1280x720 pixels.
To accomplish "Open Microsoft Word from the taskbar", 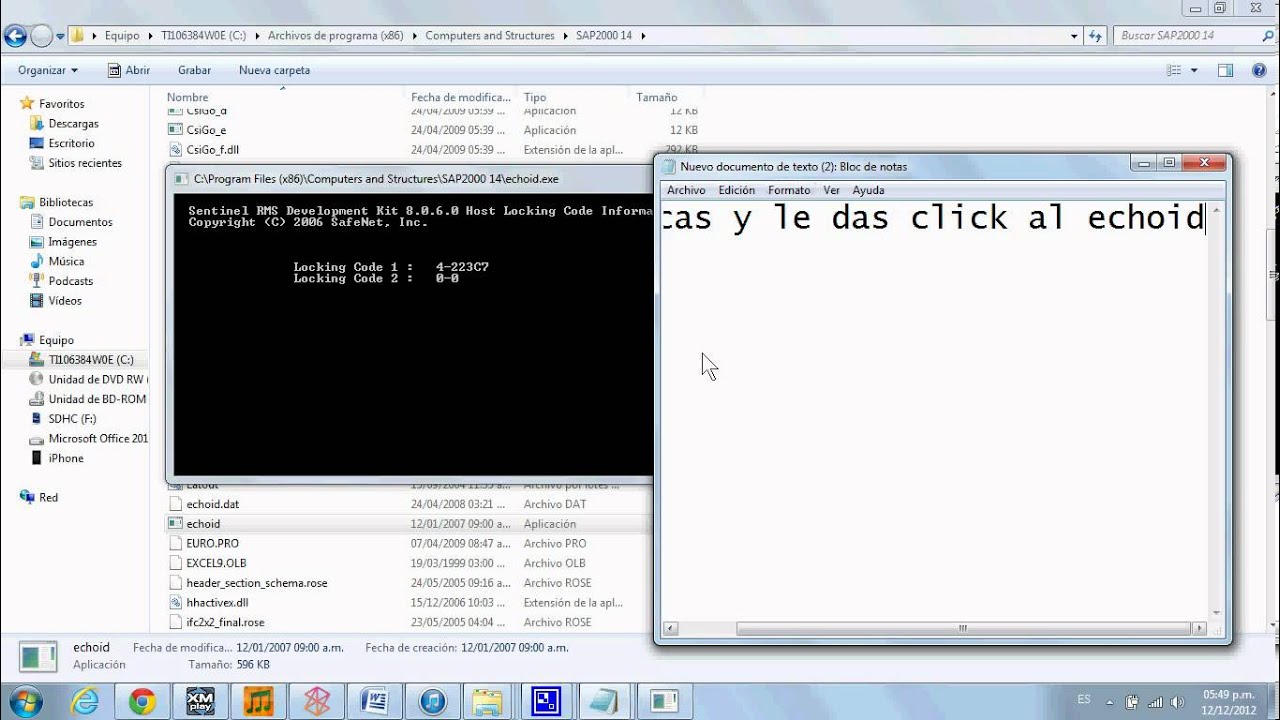I will [373, 701].
